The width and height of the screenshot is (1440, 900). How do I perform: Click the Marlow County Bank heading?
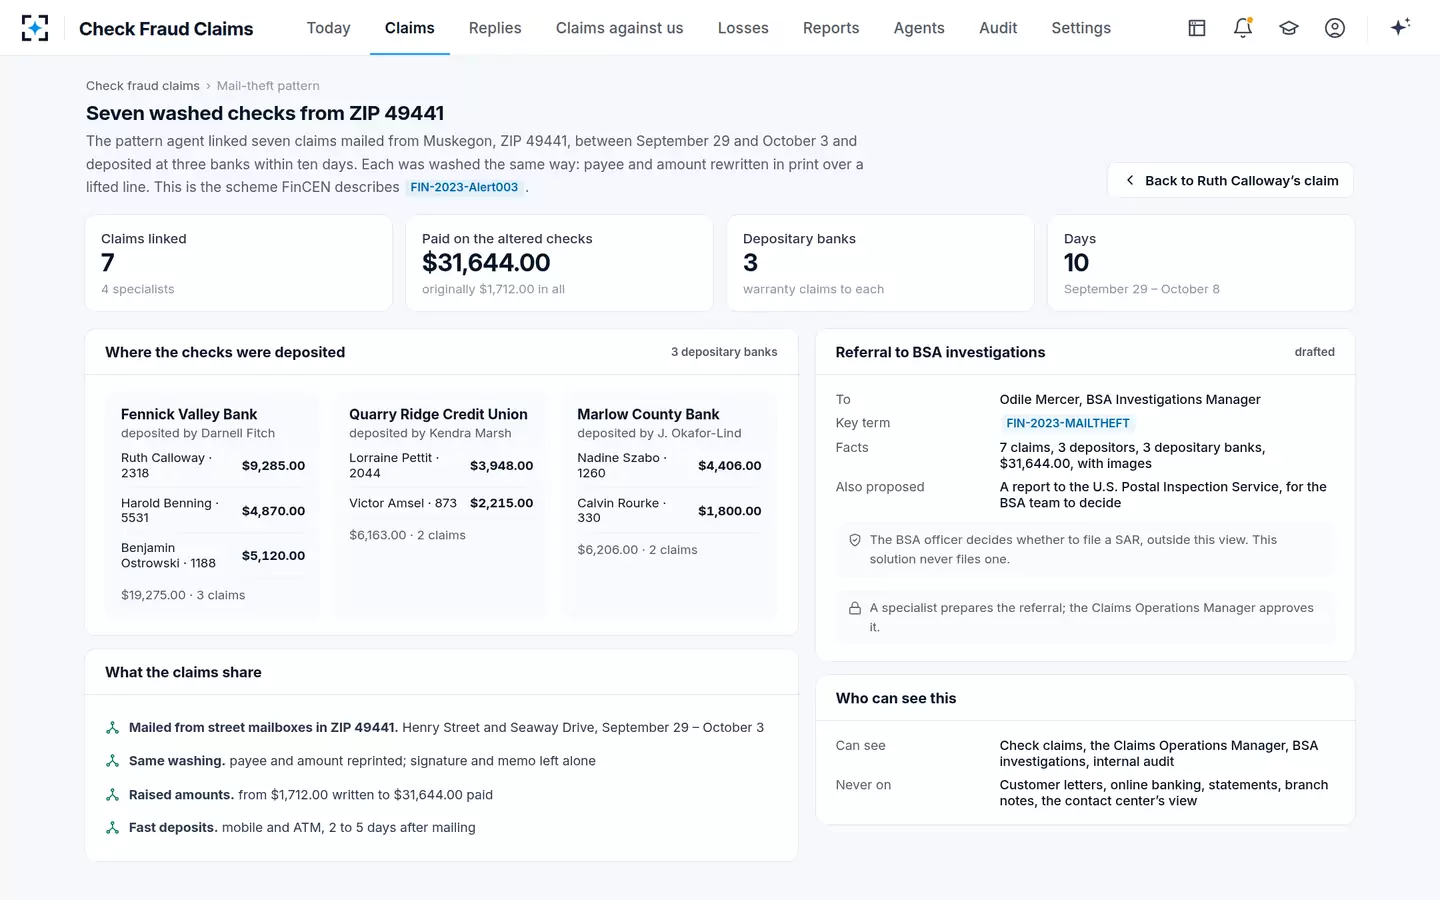[648, 414]
